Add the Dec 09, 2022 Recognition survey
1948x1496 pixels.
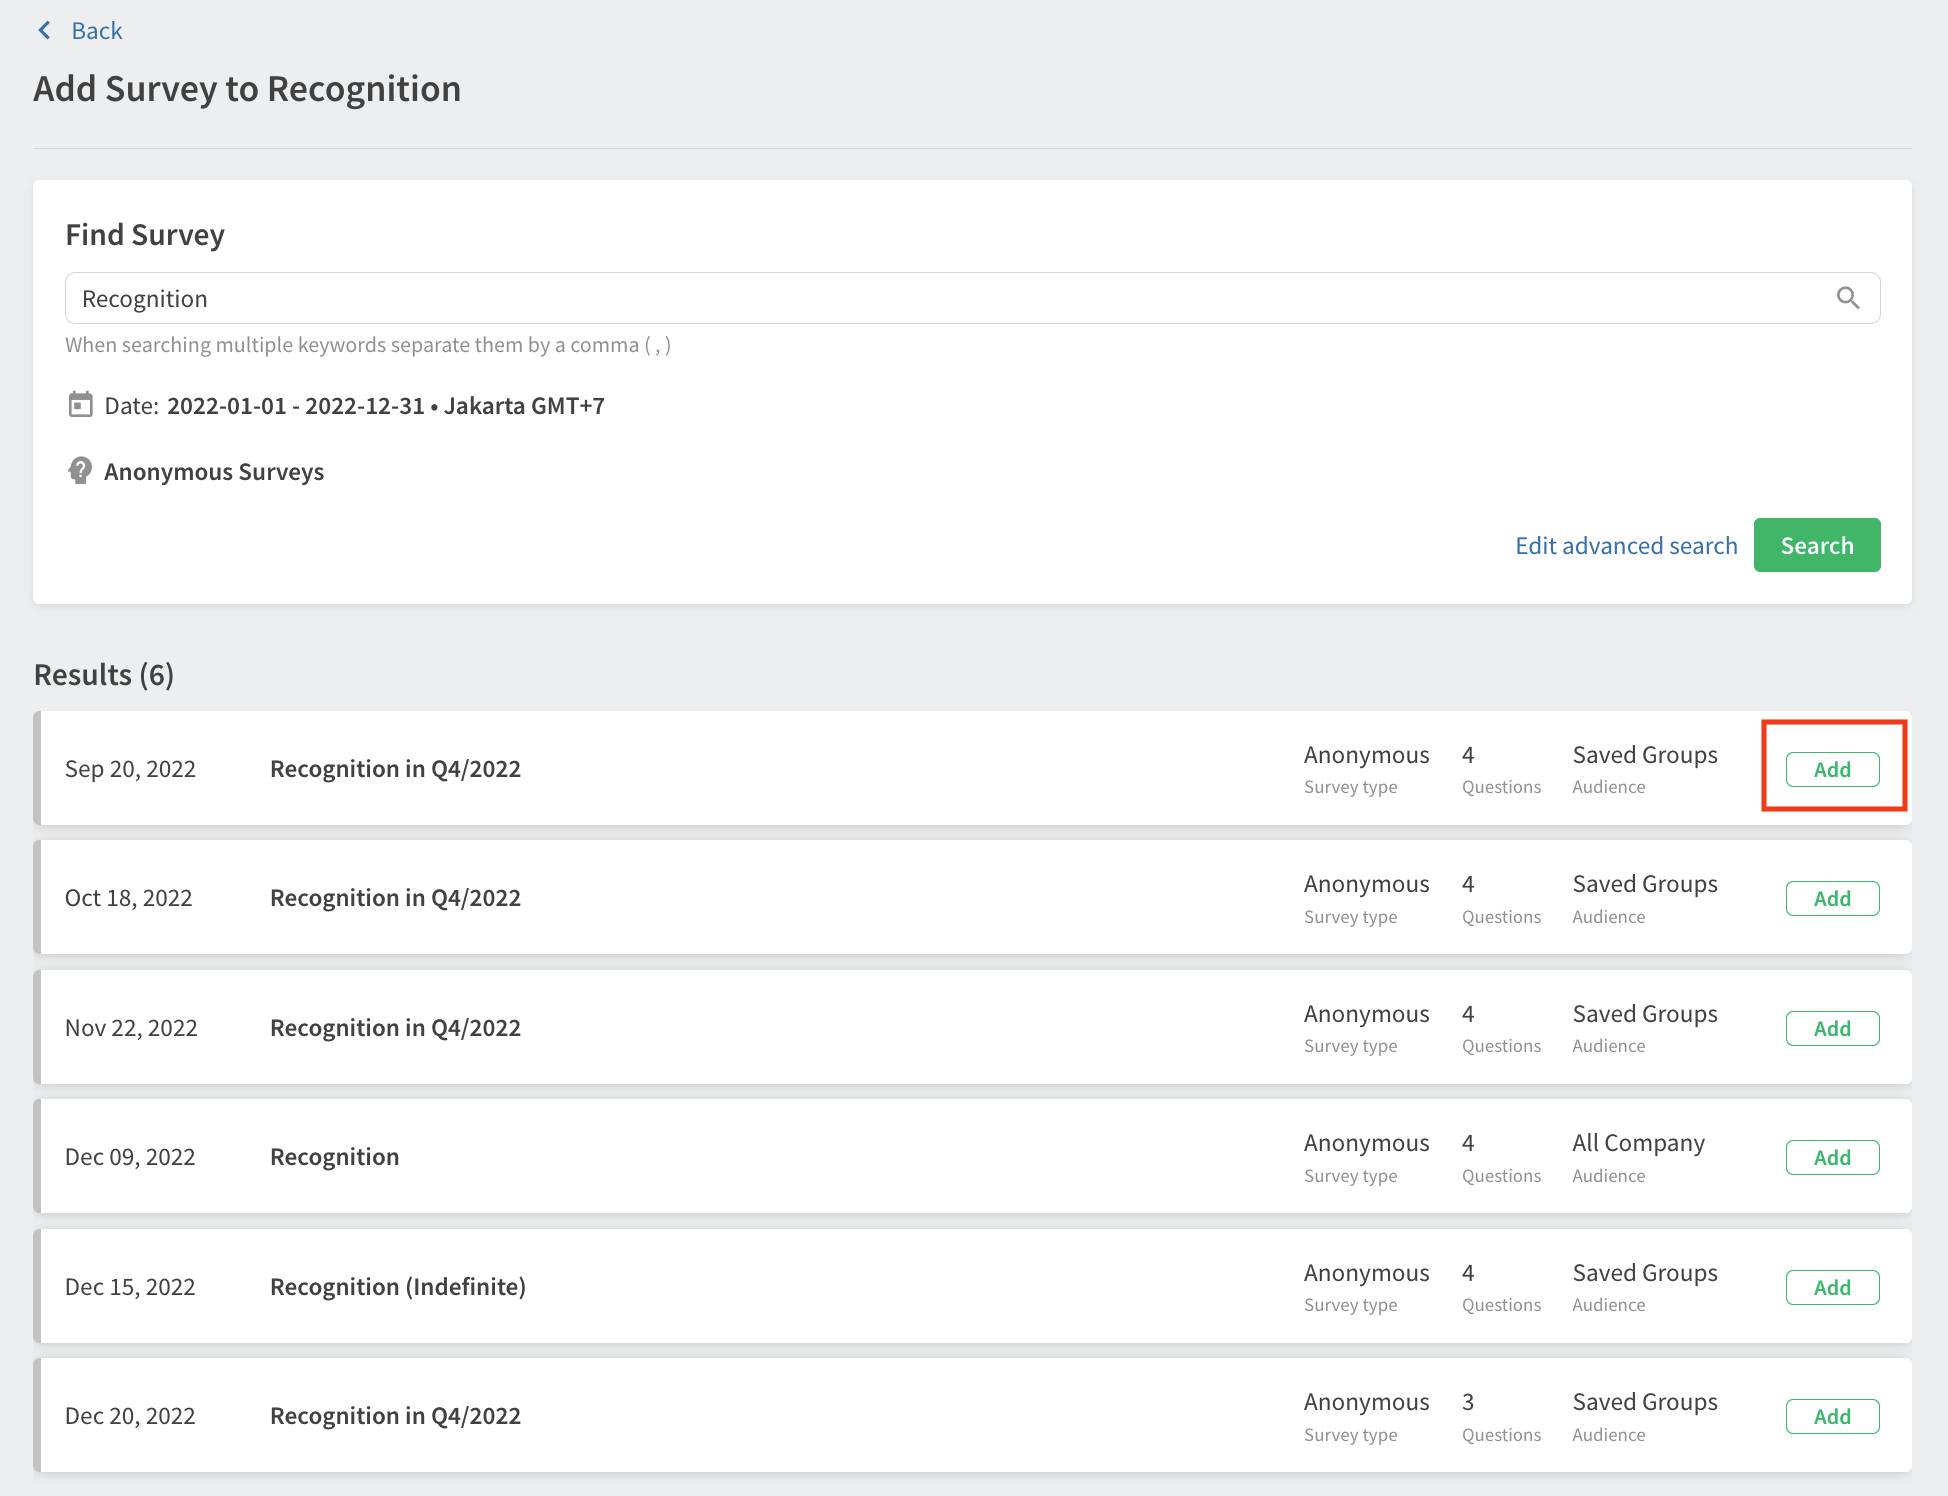(x=1831, y=1157)
